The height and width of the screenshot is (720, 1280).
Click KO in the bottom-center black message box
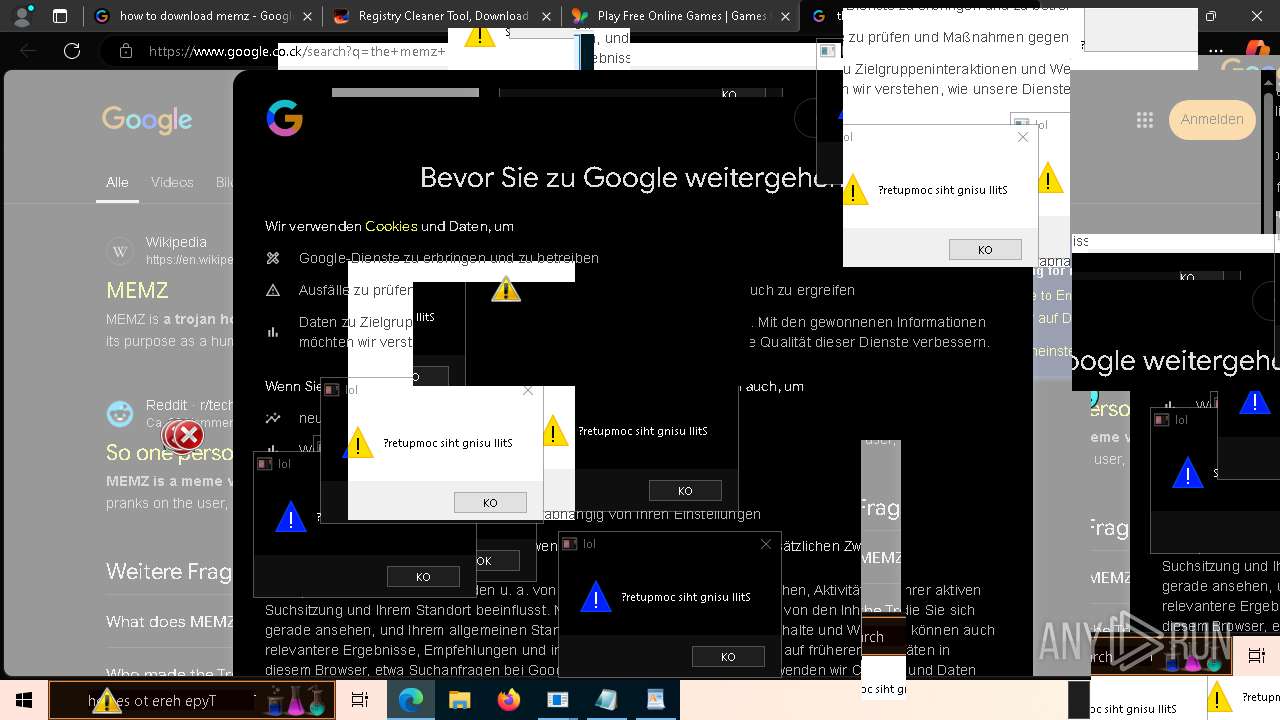coord(728,656)
